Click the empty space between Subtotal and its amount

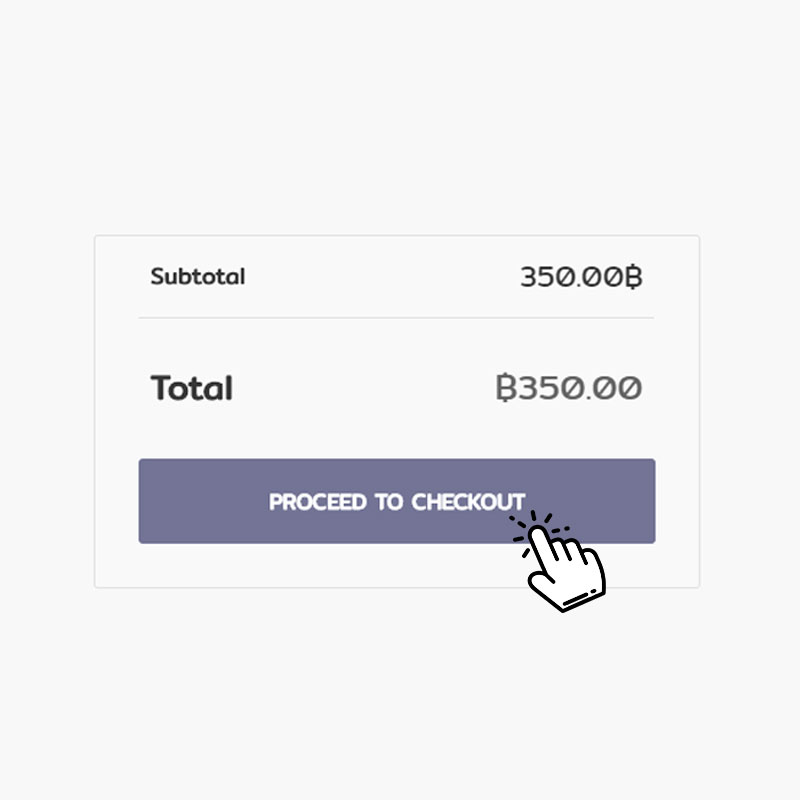click(380, 277)
